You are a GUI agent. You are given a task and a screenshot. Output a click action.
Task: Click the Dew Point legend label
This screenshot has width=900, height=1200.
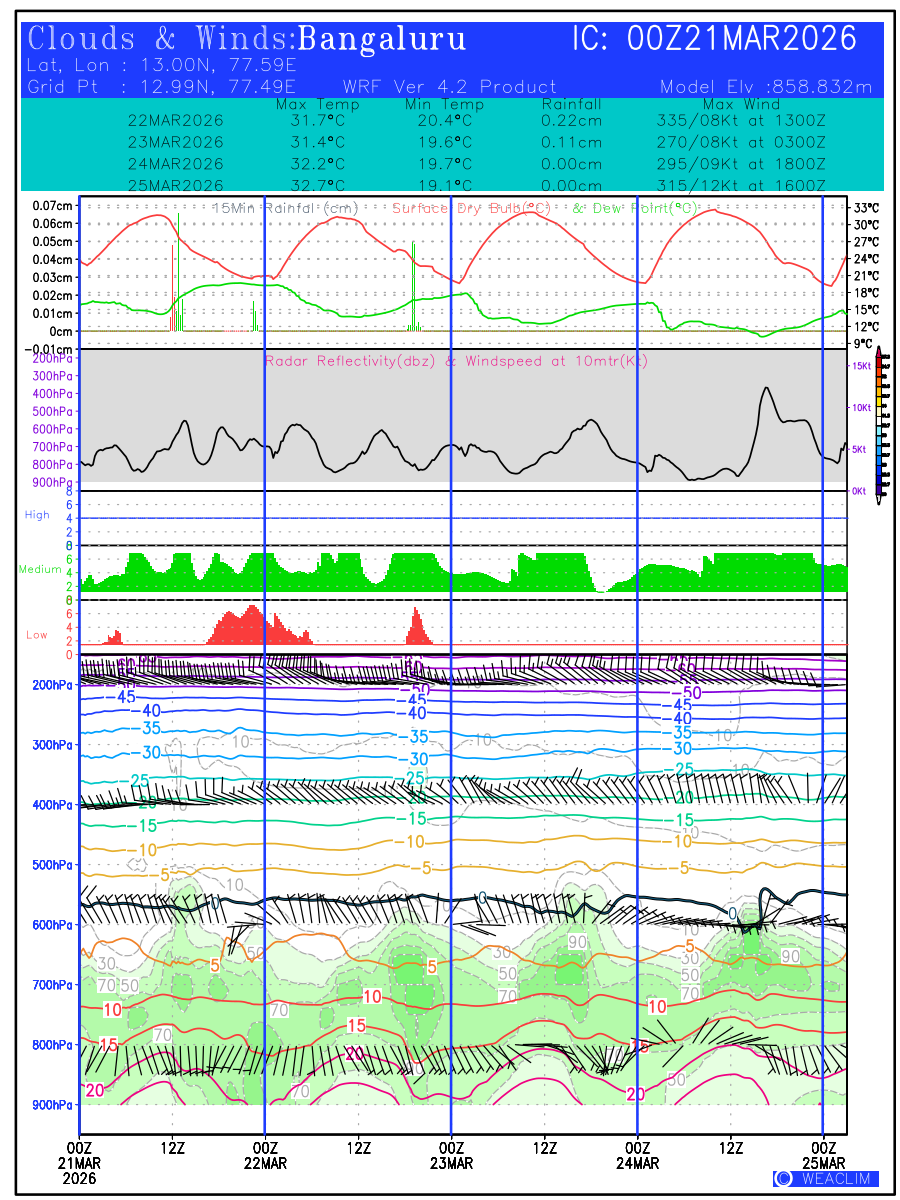[634, 208]
